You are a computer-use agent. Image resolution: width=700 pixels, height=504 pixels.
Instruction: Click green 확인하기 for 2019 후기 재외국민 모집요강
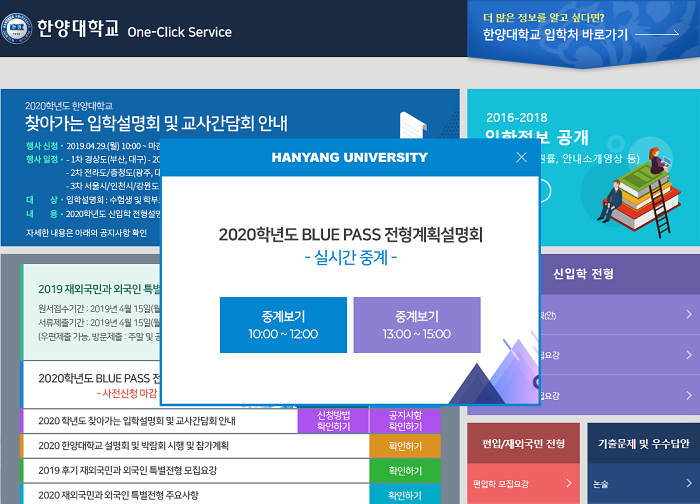click(405, 471)
